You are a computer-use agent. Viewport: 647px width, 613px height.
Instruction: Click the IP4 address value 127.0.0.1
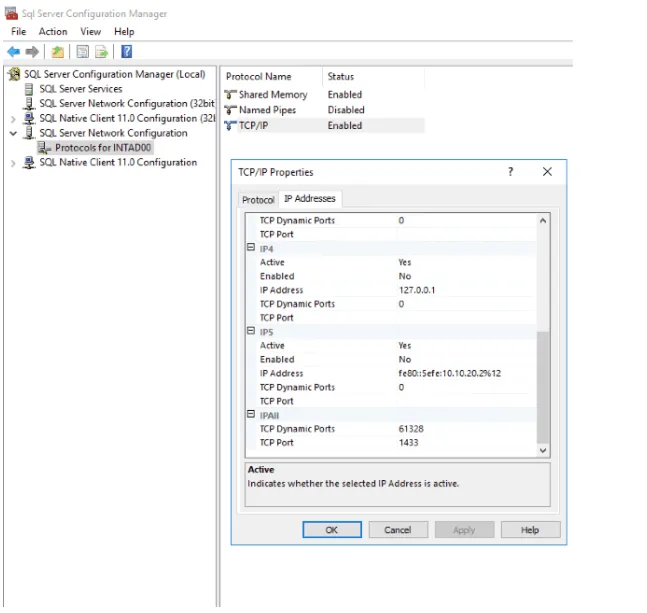[417, 290]
